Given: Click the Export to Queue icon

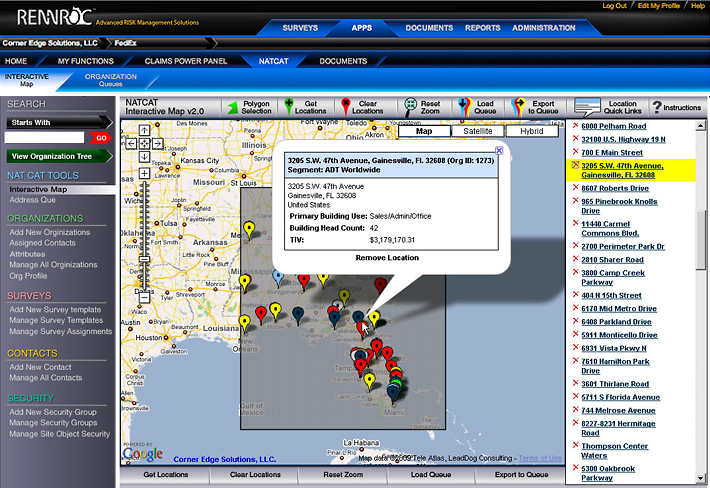Looking at the screenshot, I should pos(518,107).
